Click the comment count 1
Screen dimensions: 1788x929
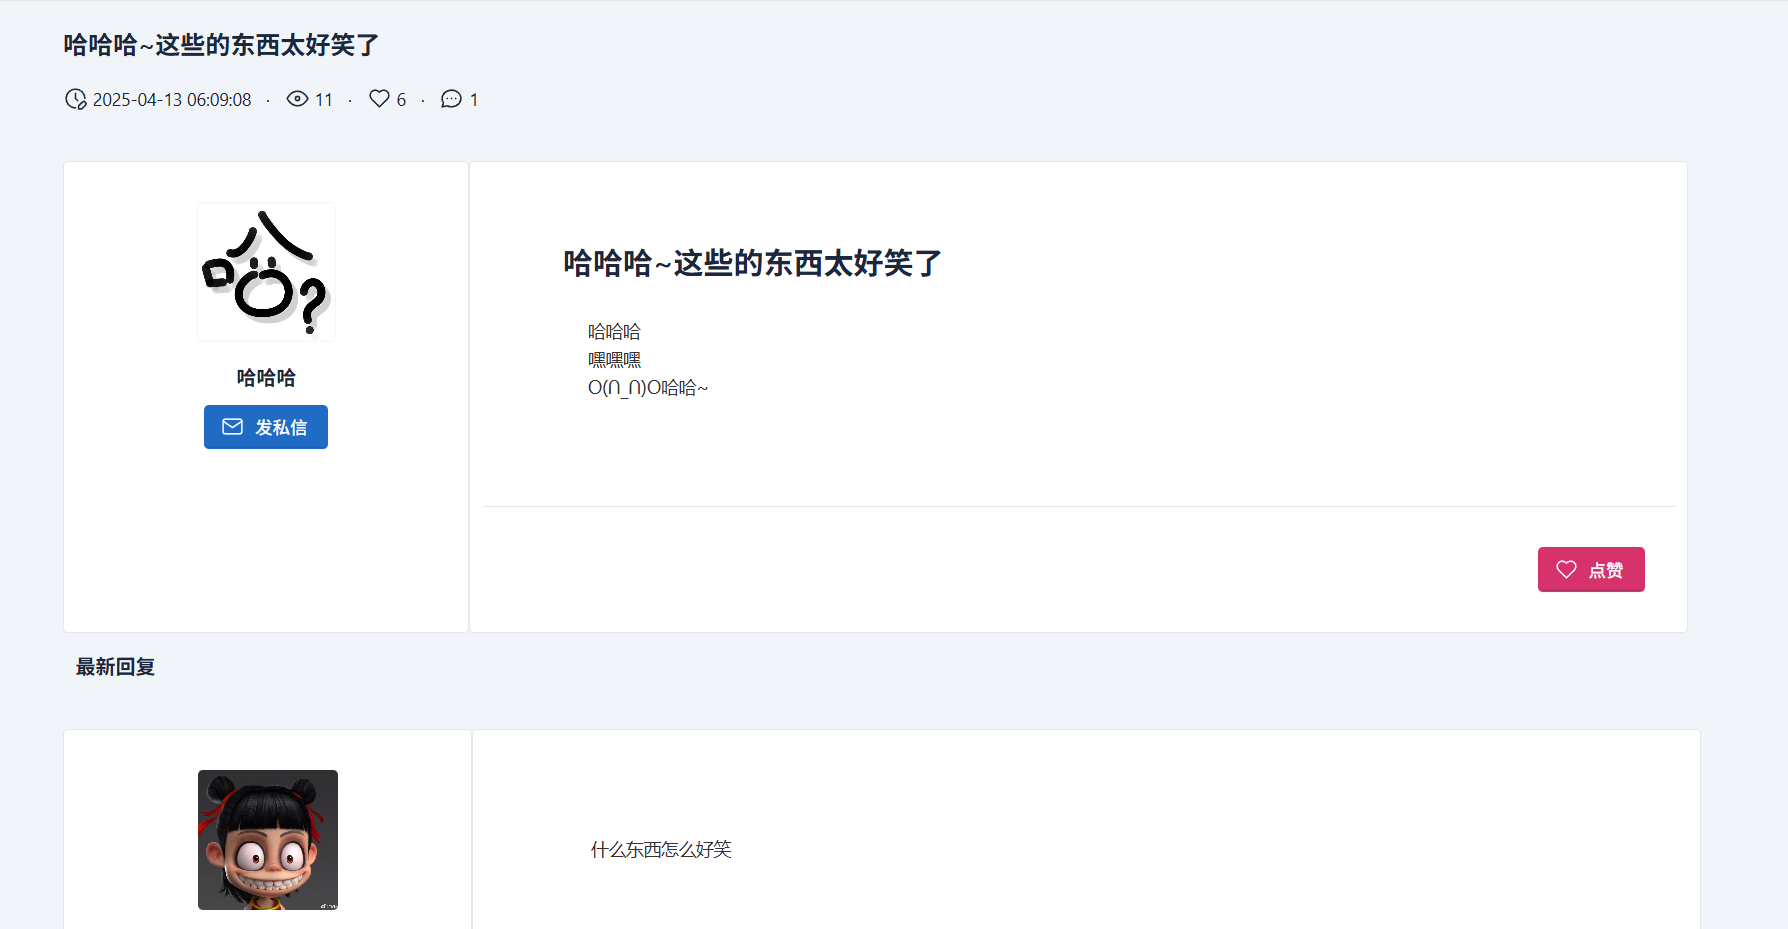coord(474,100)
